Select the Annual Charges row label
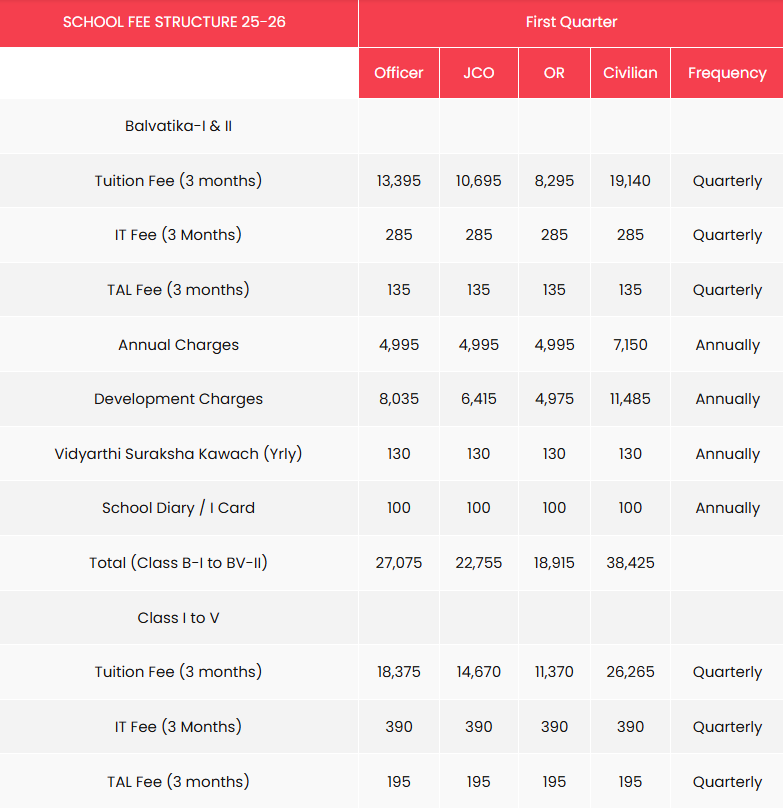 (179, 345)
